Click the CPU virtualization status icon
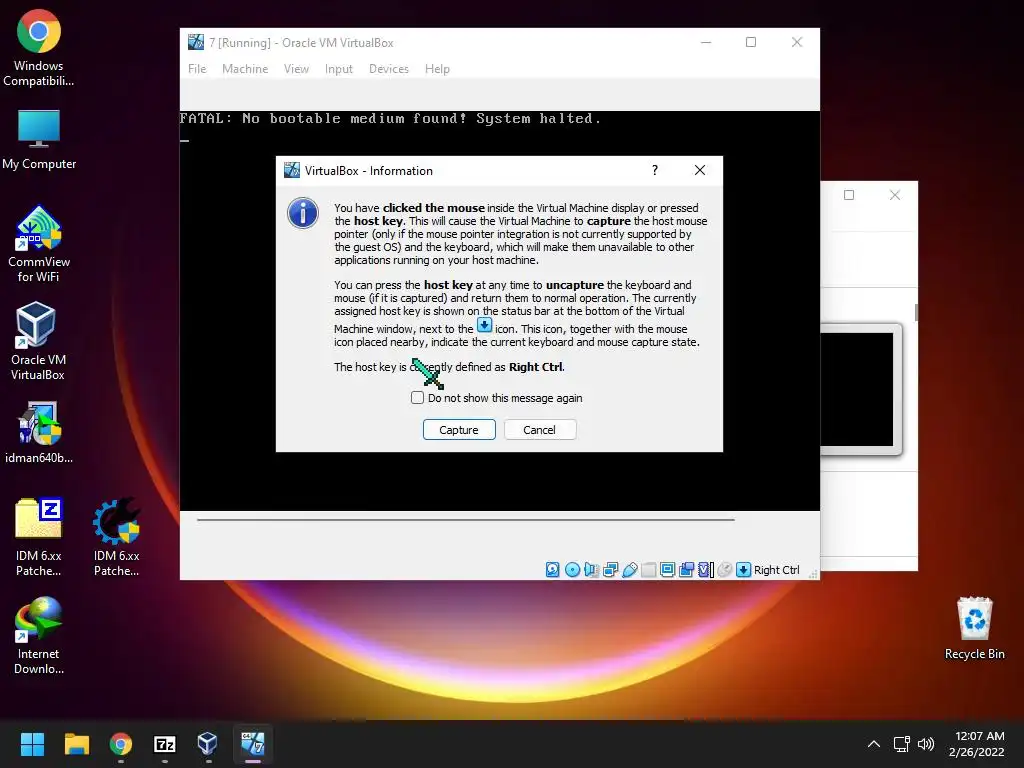 click(705, 570)
